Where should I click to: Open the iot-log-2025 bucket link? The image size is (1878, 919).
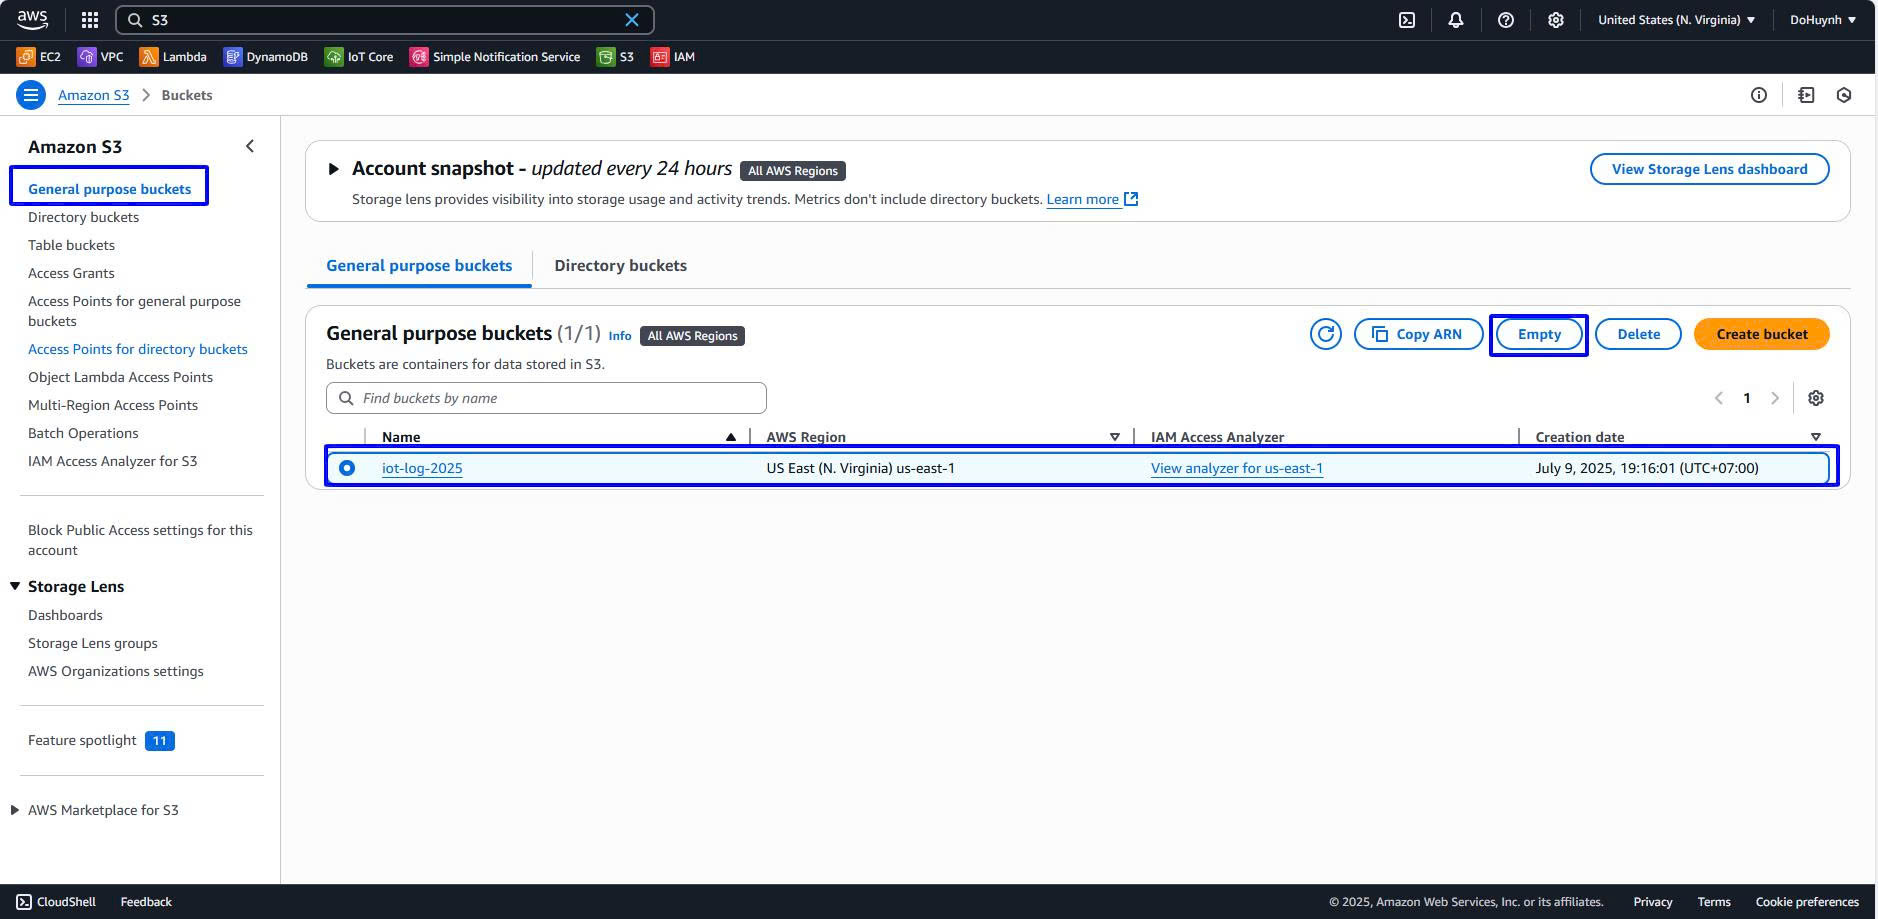[422, 468]
